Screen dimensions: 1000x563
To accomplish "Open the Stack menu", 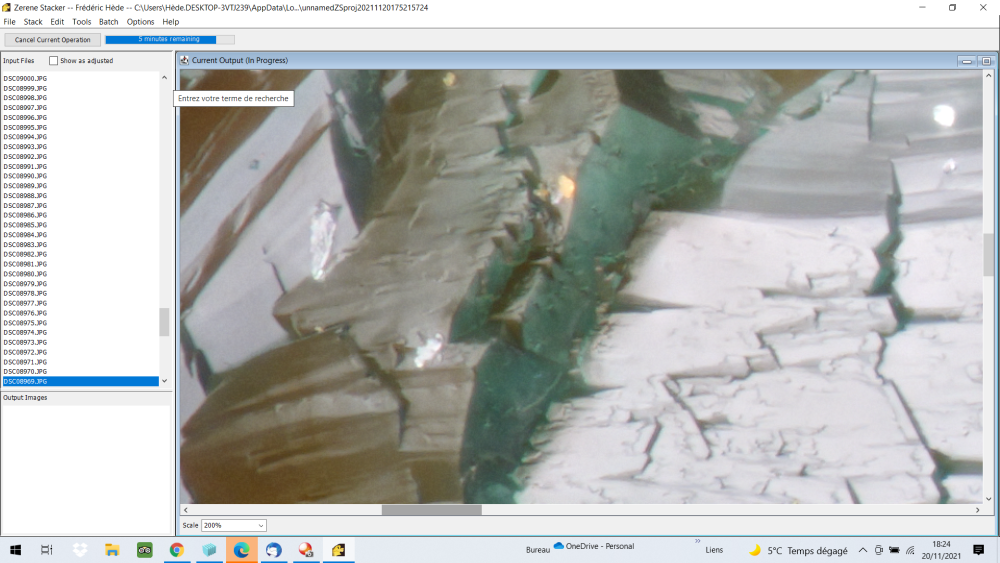I will (33, 21).
